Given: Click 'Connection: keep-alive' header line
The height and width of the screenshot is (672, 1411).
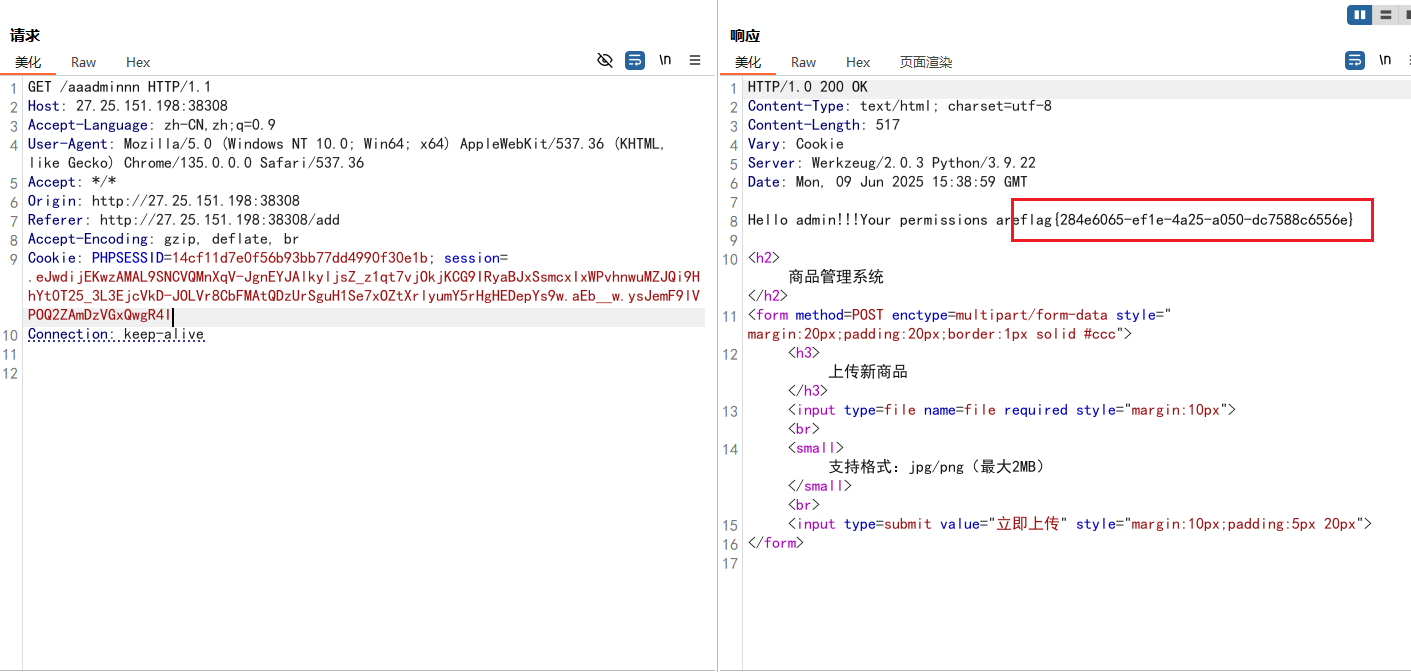Looking at the screenshot, I should coord(116,335).
